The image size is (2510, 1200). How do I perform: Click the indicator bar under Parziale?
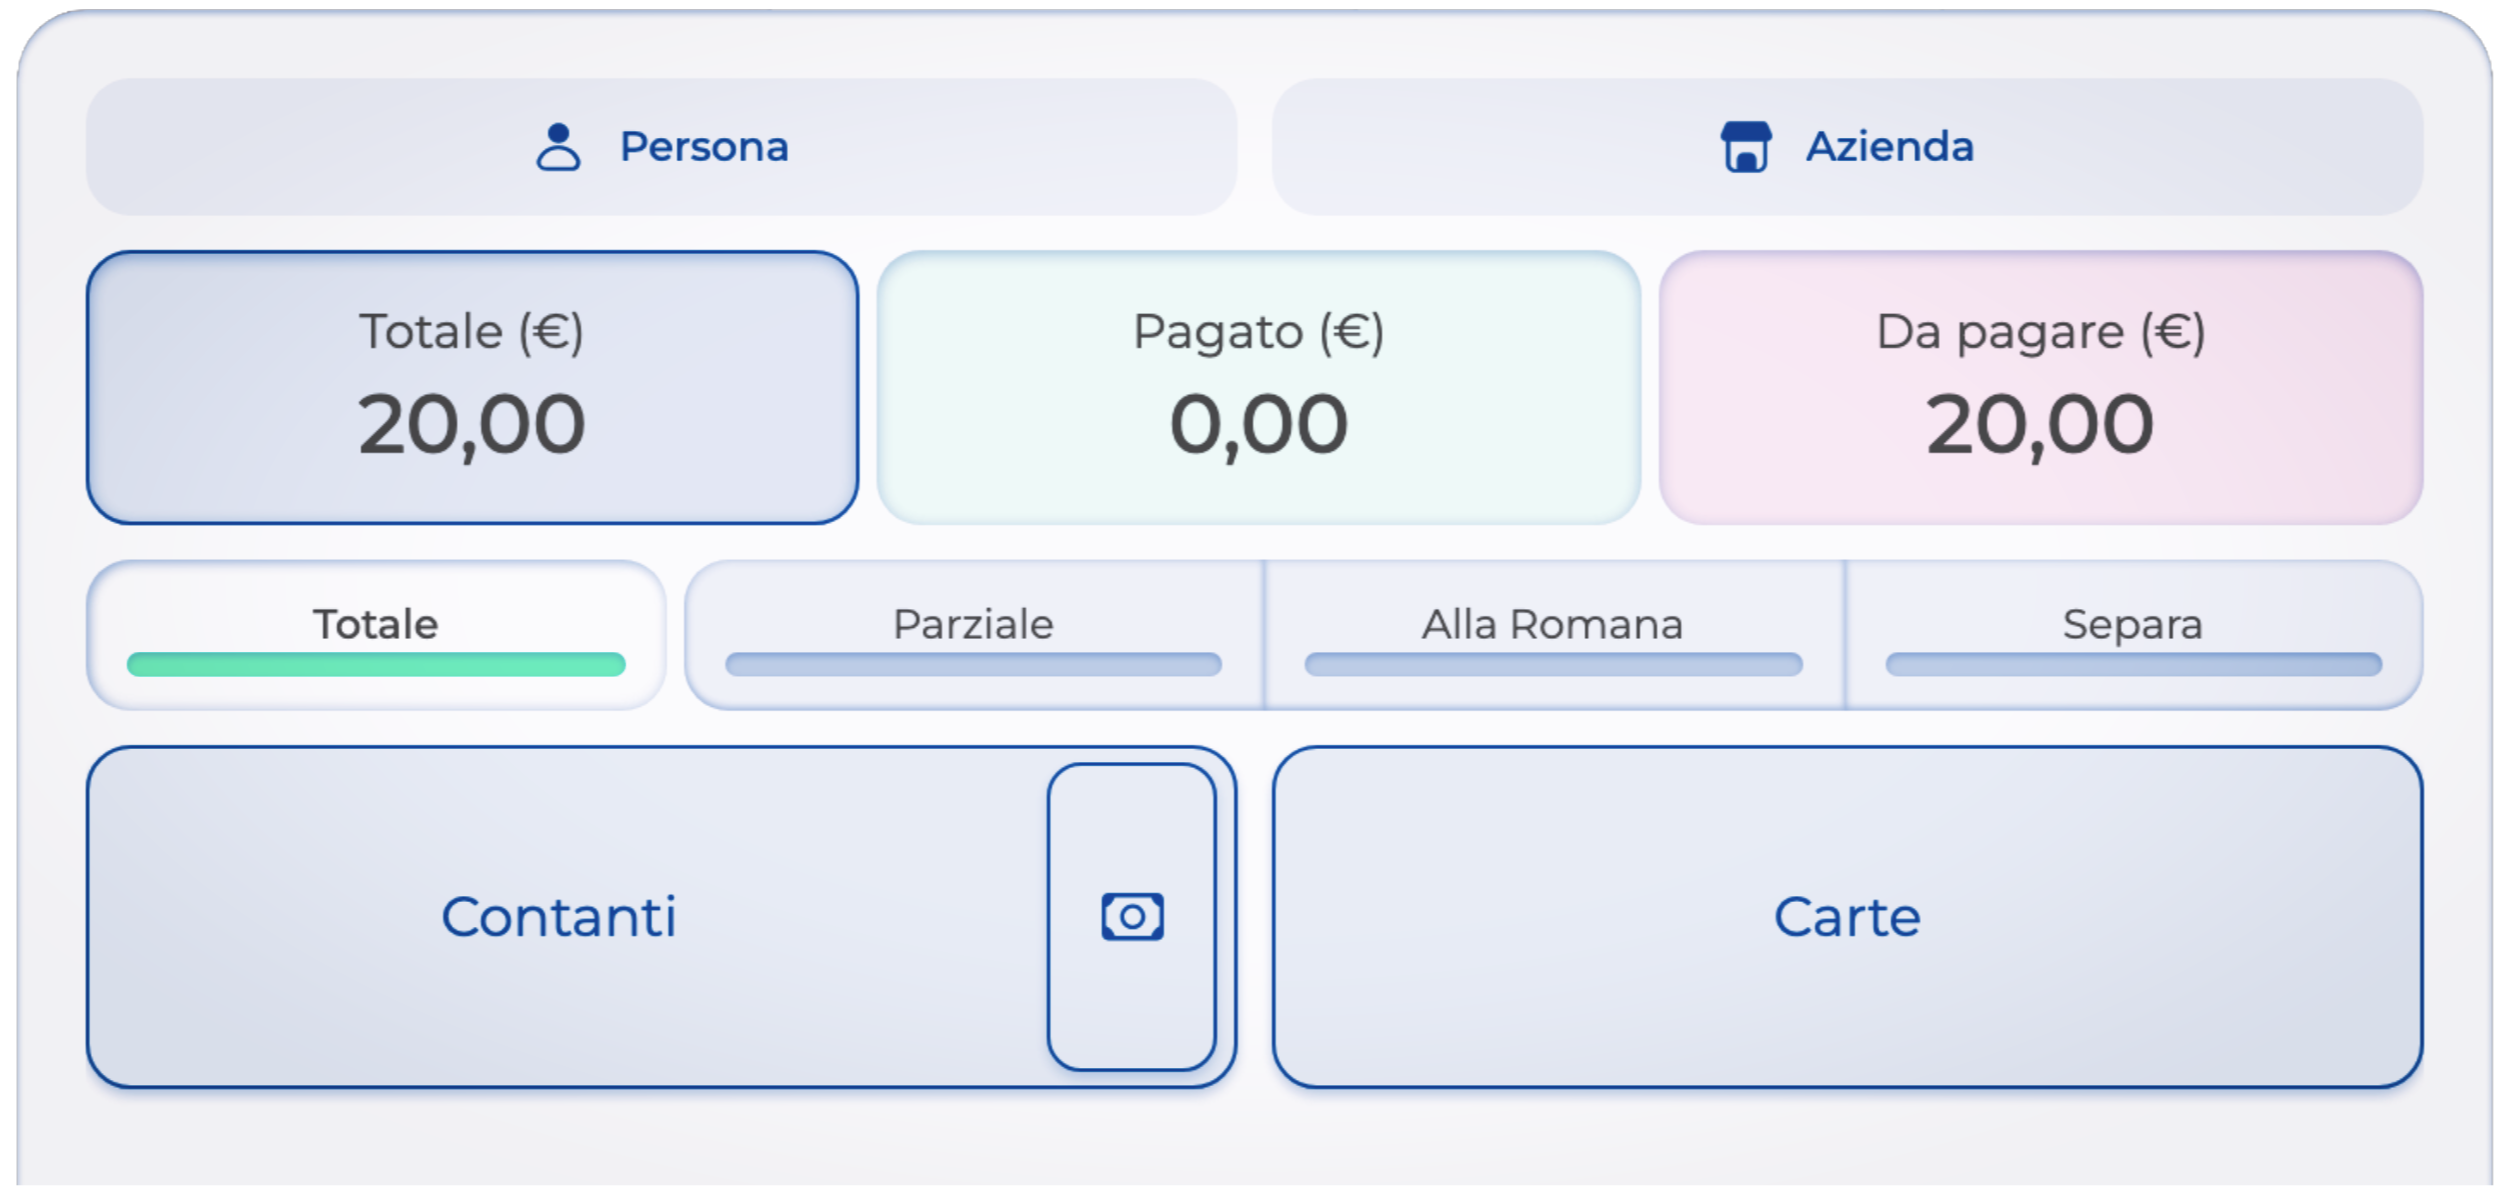(x=973, y=664)
